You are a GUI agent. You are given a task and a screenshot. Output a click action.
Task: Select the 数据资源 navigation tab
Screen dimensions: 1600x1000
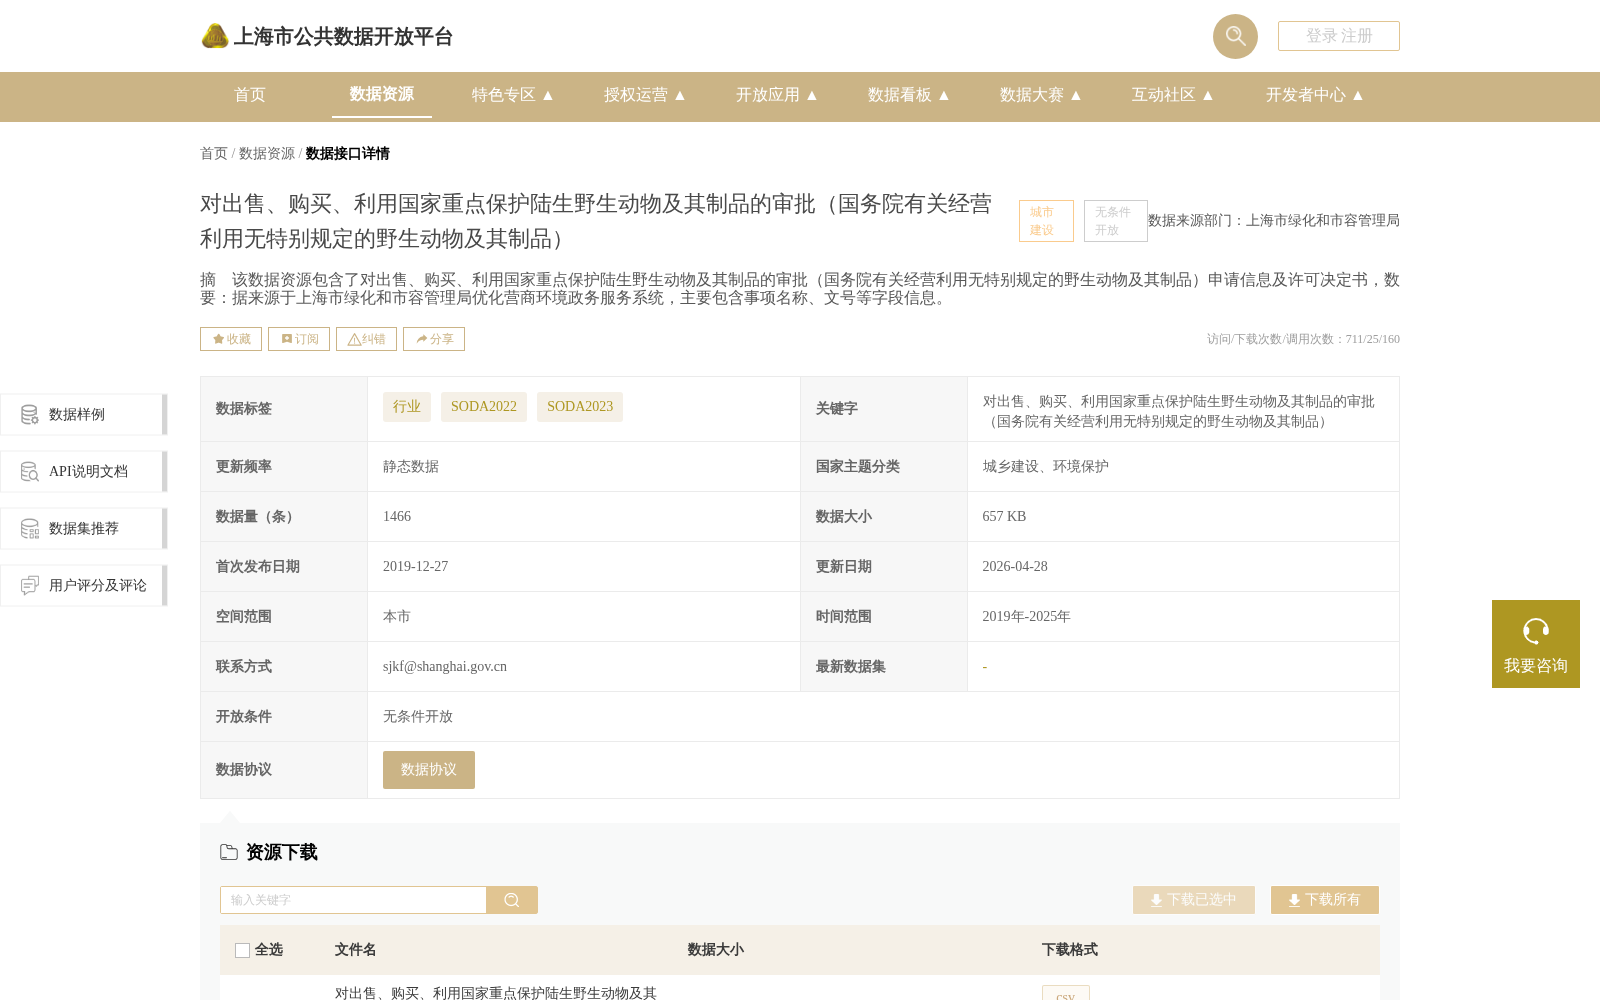pos(382,94)
